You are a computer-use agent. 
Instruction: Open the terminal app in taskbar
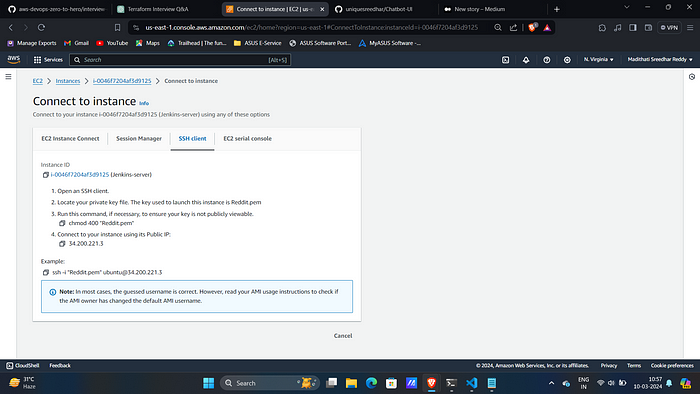point(451,383)
